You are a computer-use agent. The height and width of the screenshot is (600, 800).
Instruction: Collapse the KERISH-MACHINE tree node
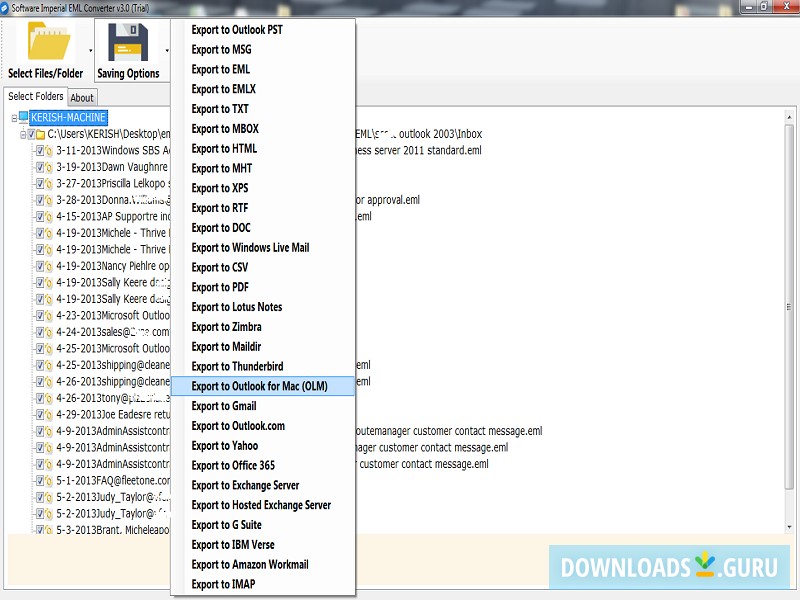(13, 117)
